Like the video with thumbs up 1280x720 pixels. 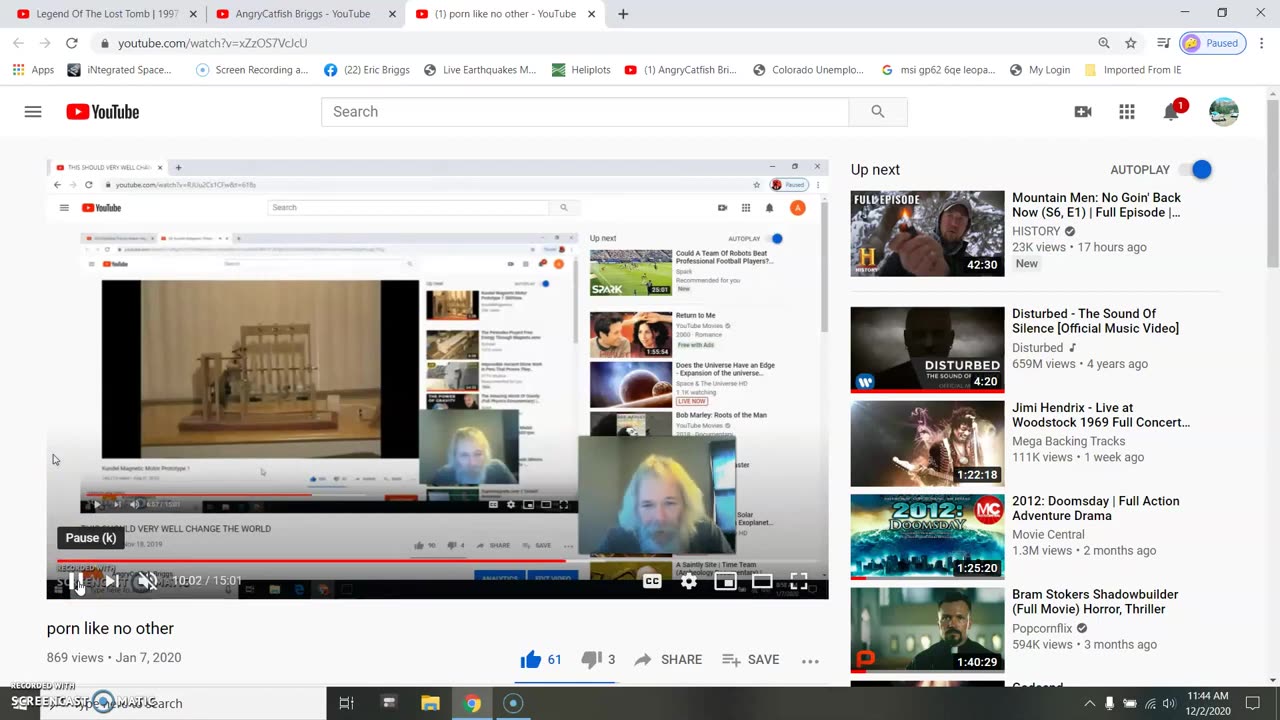tap(541, 660)
